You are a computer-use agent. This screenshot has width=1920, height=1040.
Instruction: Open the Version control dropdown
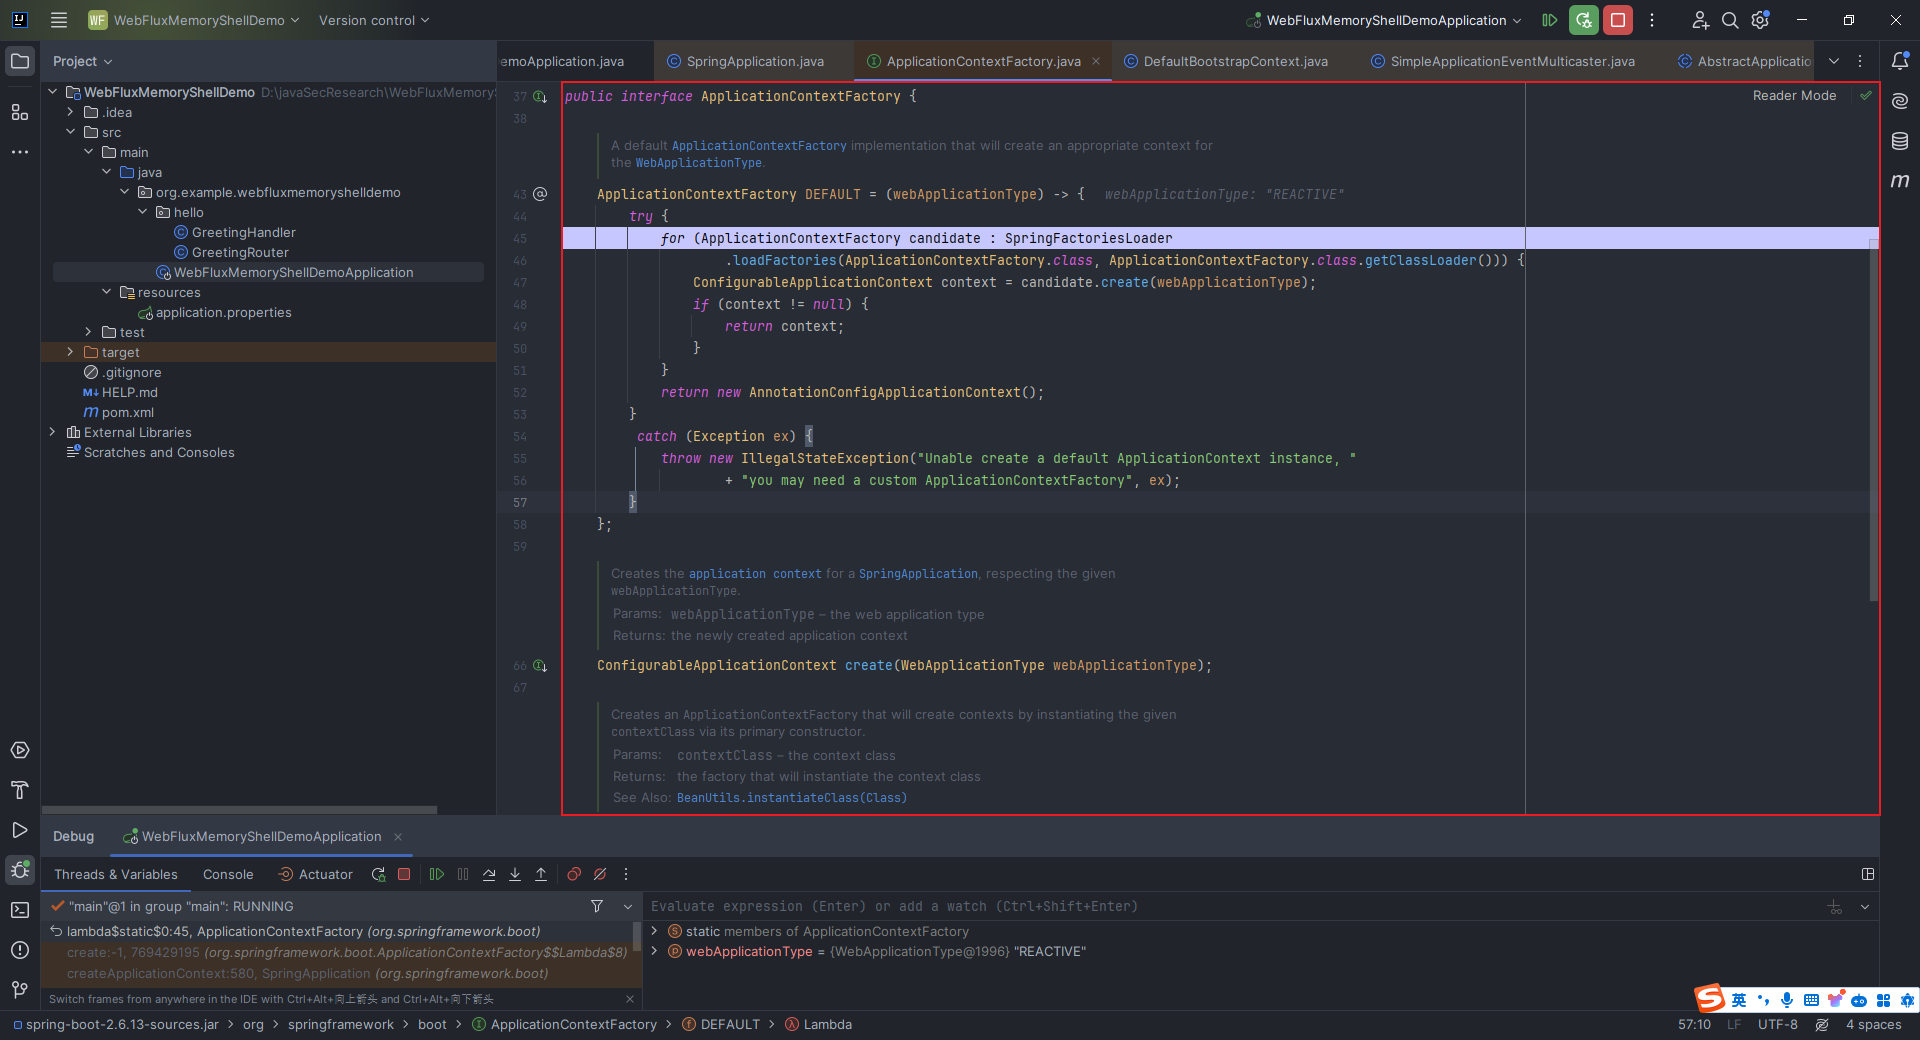[374, 20]
